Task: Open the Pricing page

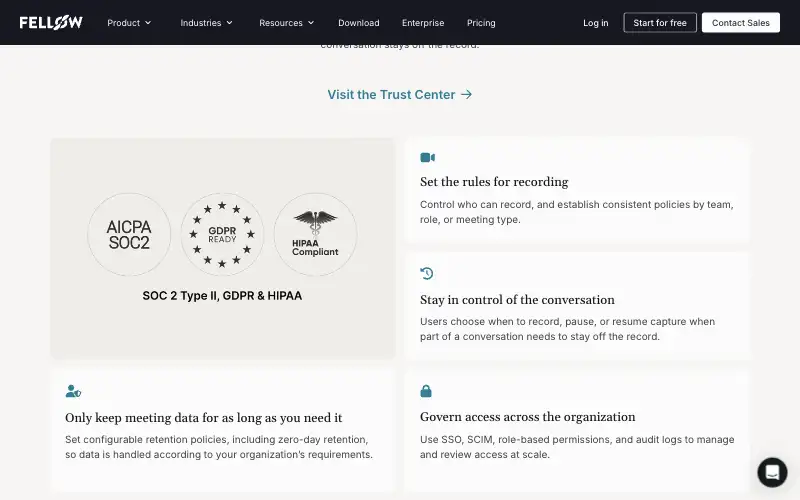Action: 481,22
